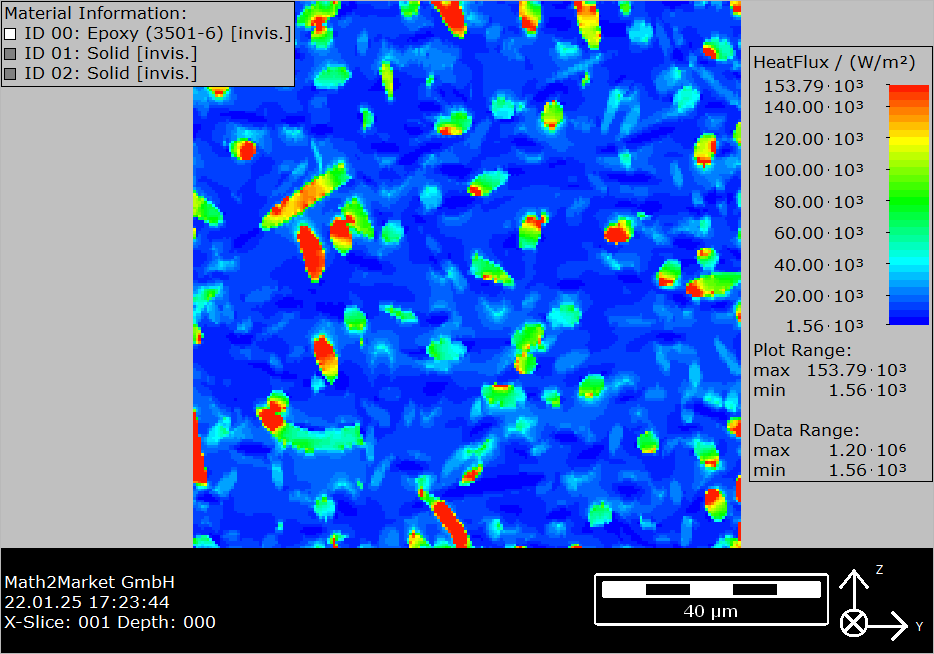This screenshot has height=654, width=934.
Task: Click the Z axis arrow of the orientation triad
Action: [854, 590]
